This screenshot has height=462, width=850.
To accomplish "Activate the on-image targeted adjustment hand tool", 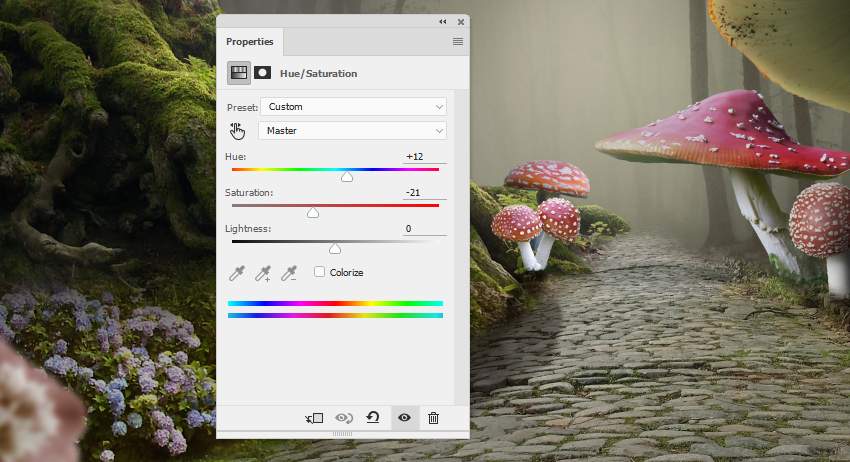I will click(x=237, y=131).
